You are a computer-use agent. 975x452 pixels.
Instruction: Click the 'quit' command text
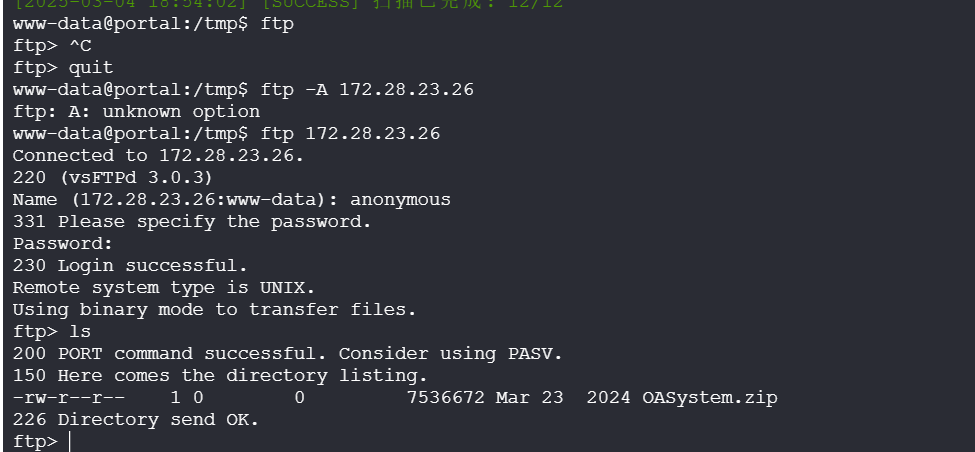point(91,68)
